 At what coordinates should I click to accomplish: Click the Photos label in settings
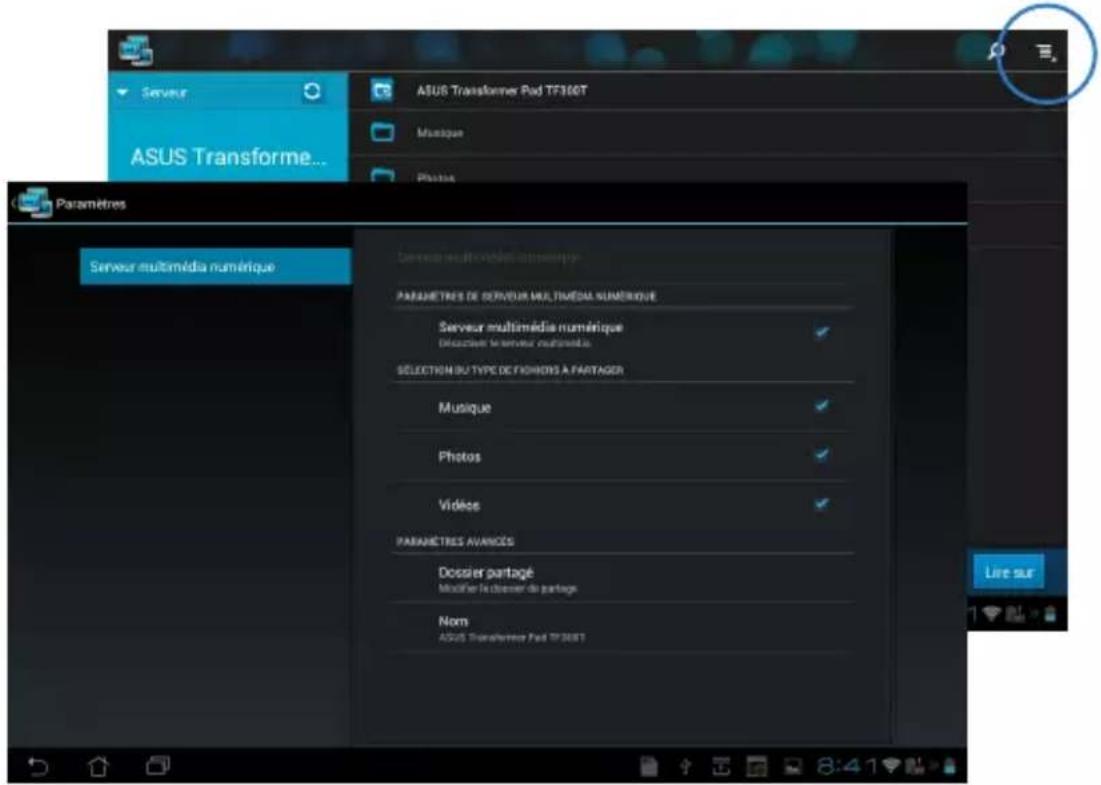(459, 456)
